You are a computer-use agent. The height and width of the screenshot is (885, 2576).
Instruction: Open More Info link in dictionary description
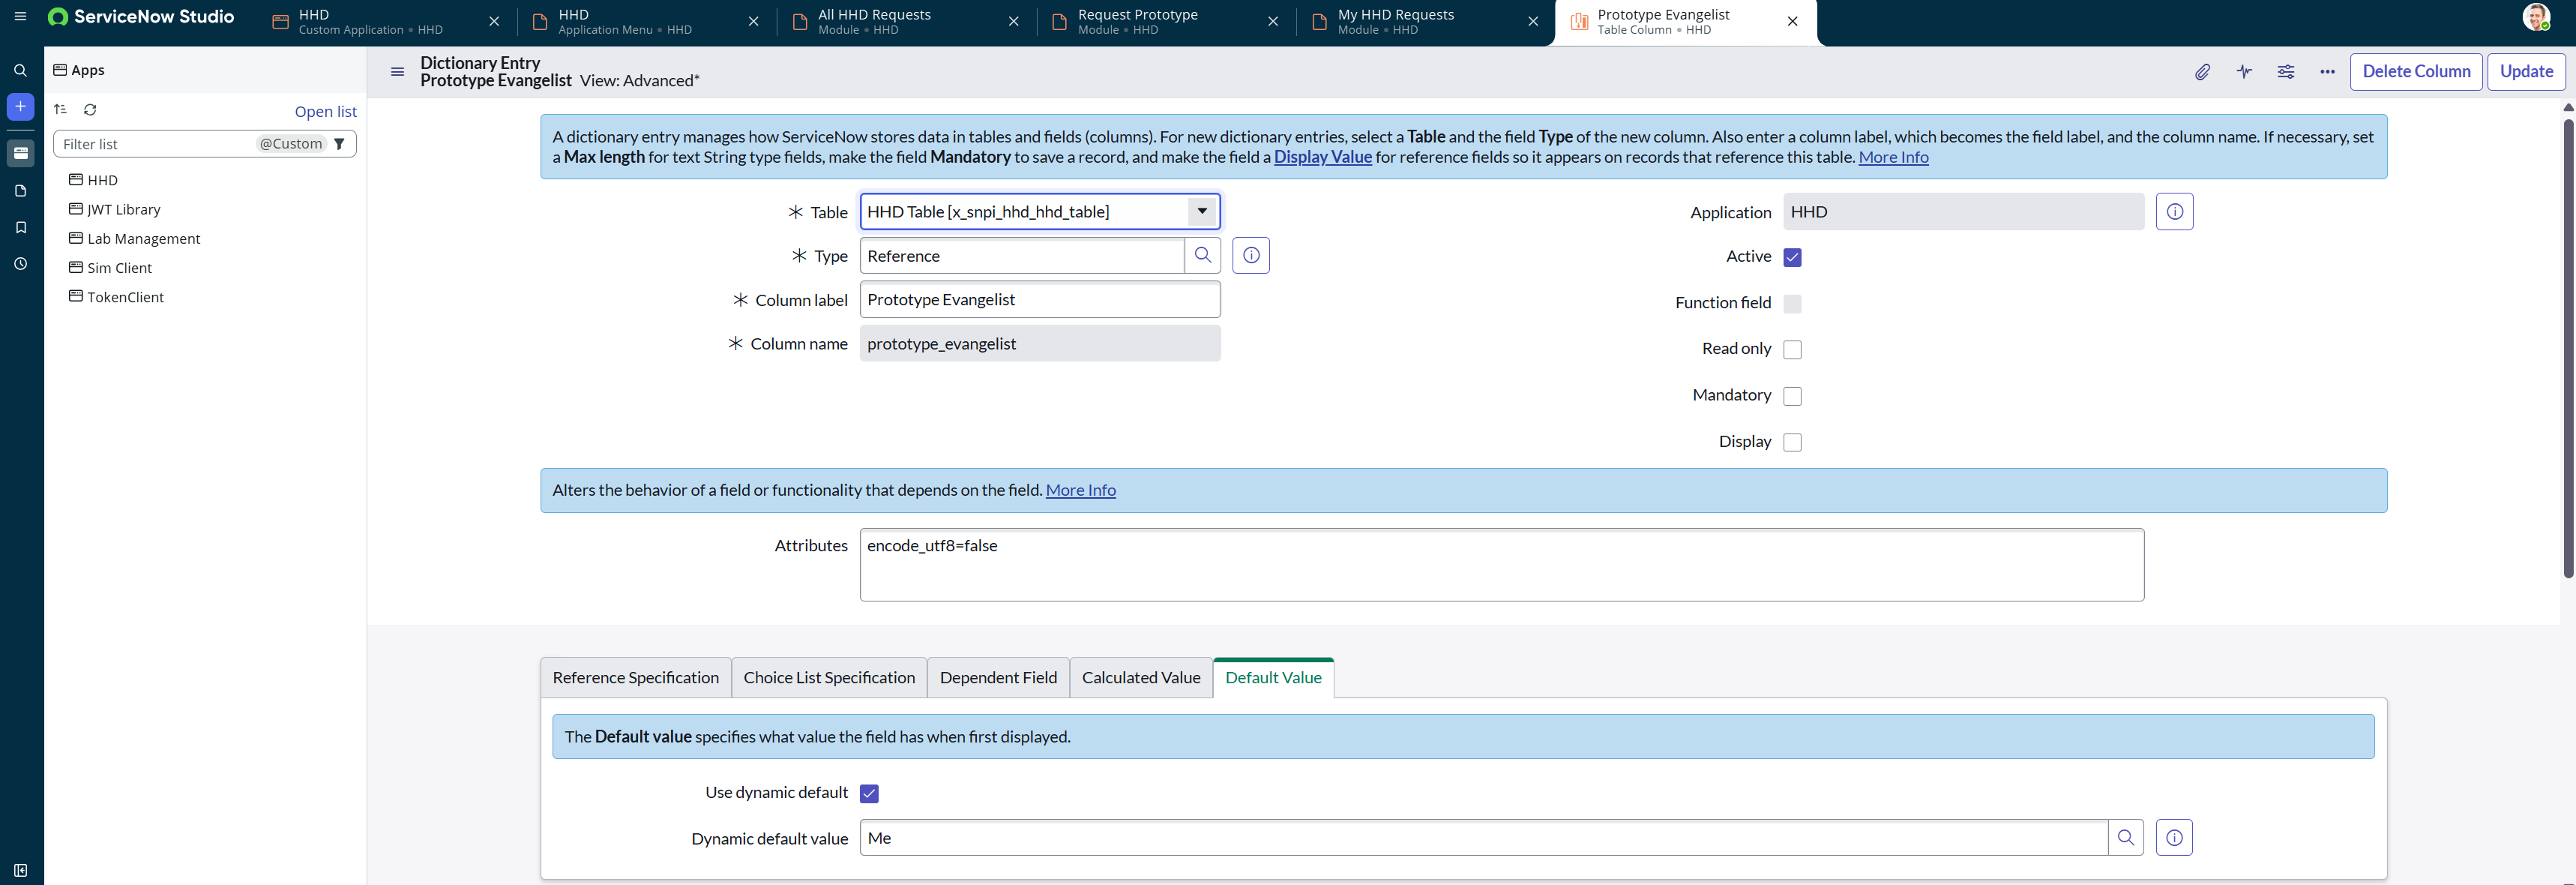(x=1893, y=157)
